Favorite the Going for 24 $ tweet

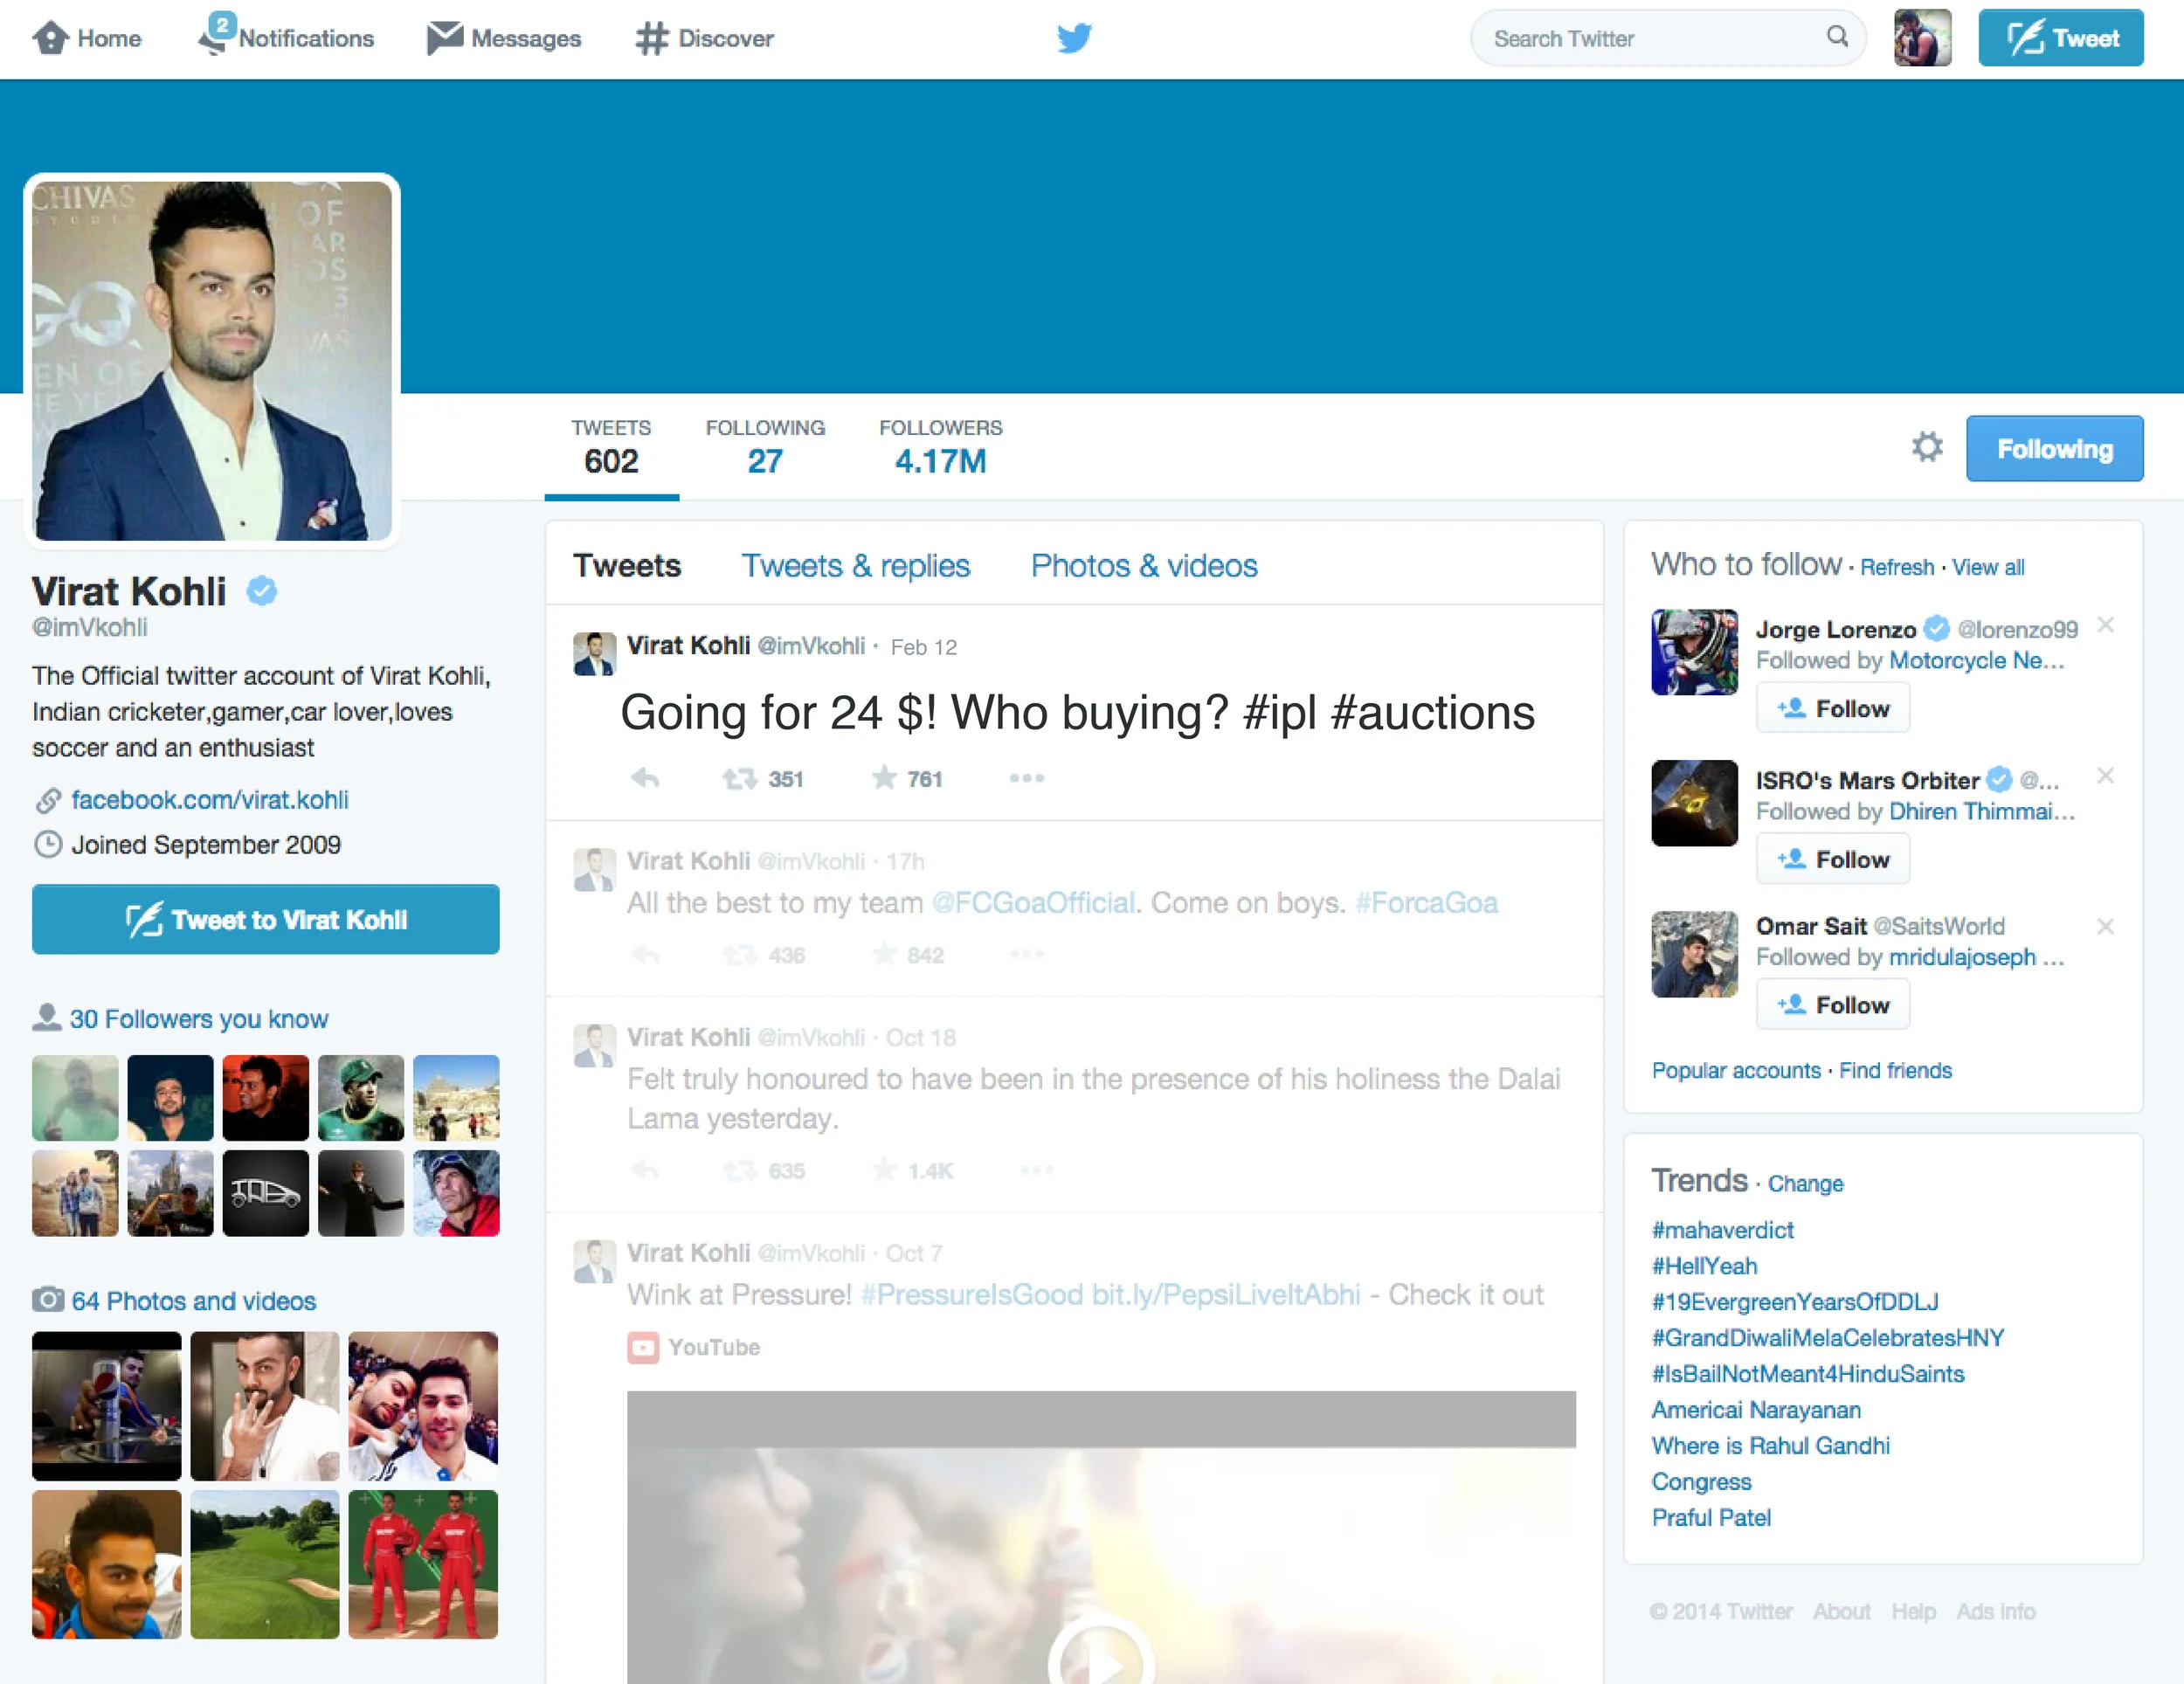(x=884, y=778)
